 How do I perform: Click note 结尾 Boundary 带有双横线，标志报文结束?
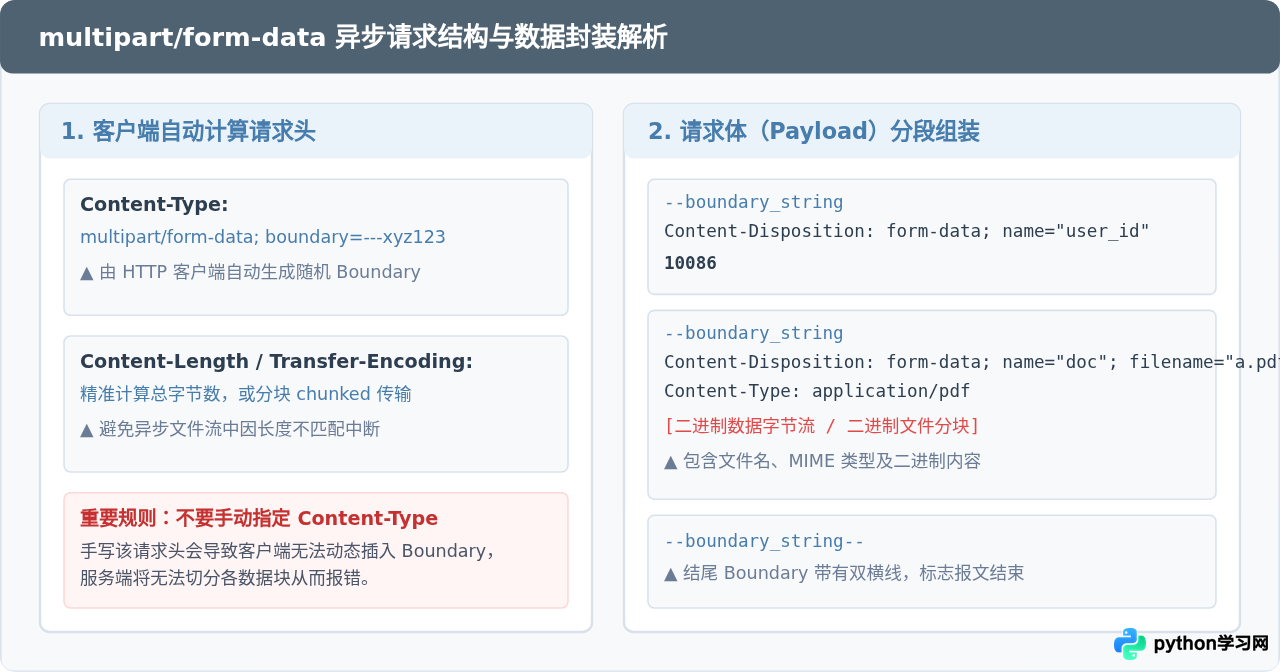click(x=844, y=573)
